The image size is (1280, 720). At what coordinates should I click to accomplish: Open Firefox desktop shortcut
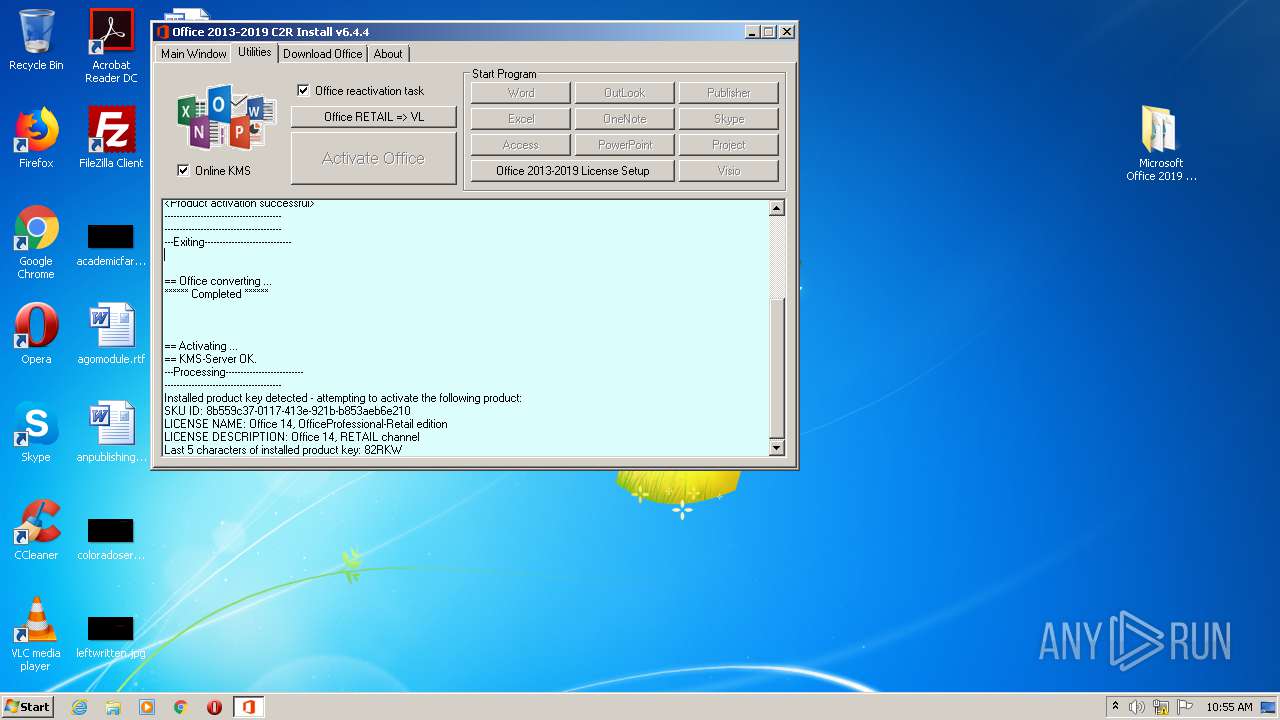(x=36, y=138)
